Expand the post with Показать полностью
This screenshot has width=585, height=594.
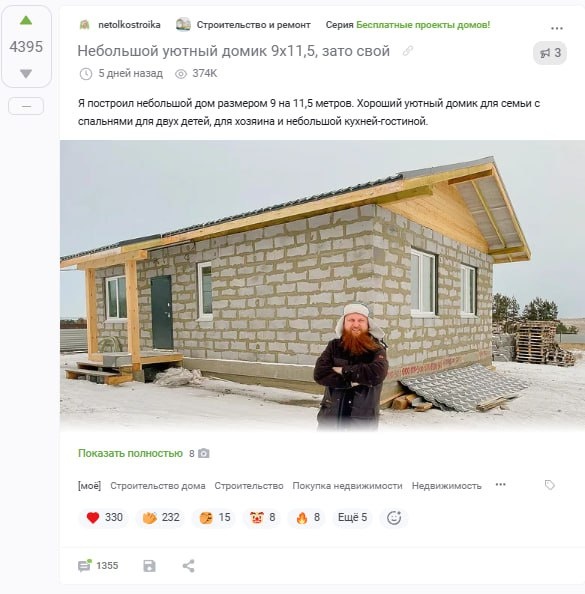[x=130, y=453]
